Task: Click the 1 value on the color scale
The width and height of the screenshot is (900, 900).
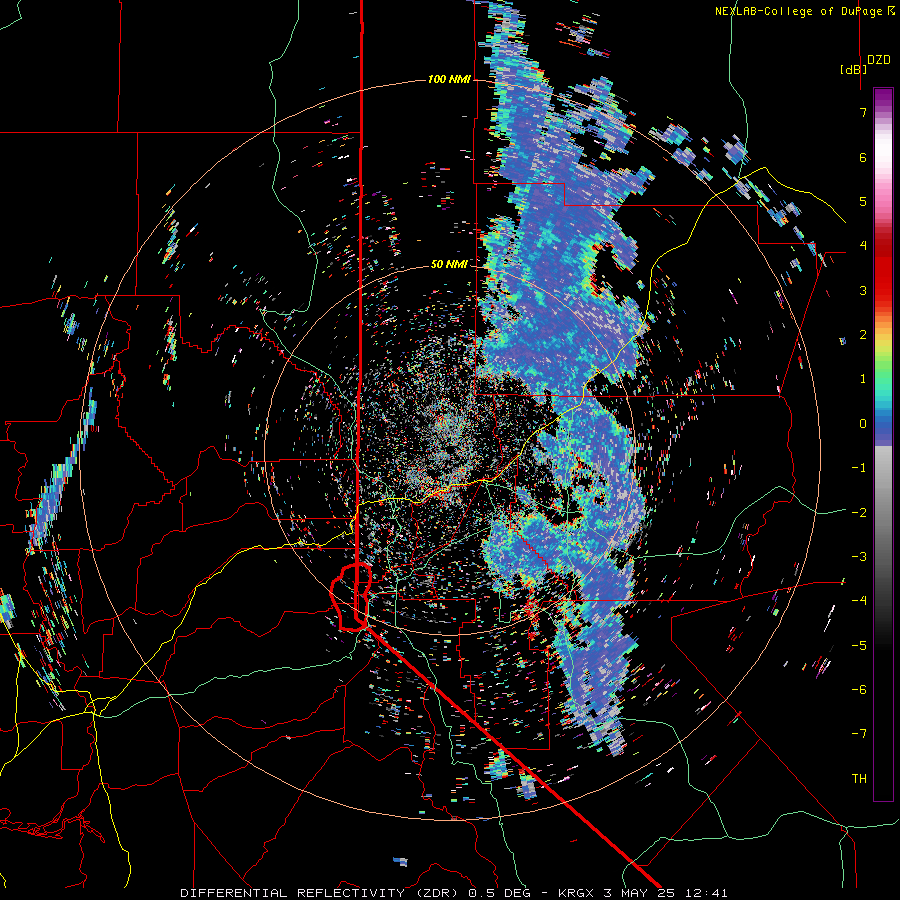Action: point(863,378)
